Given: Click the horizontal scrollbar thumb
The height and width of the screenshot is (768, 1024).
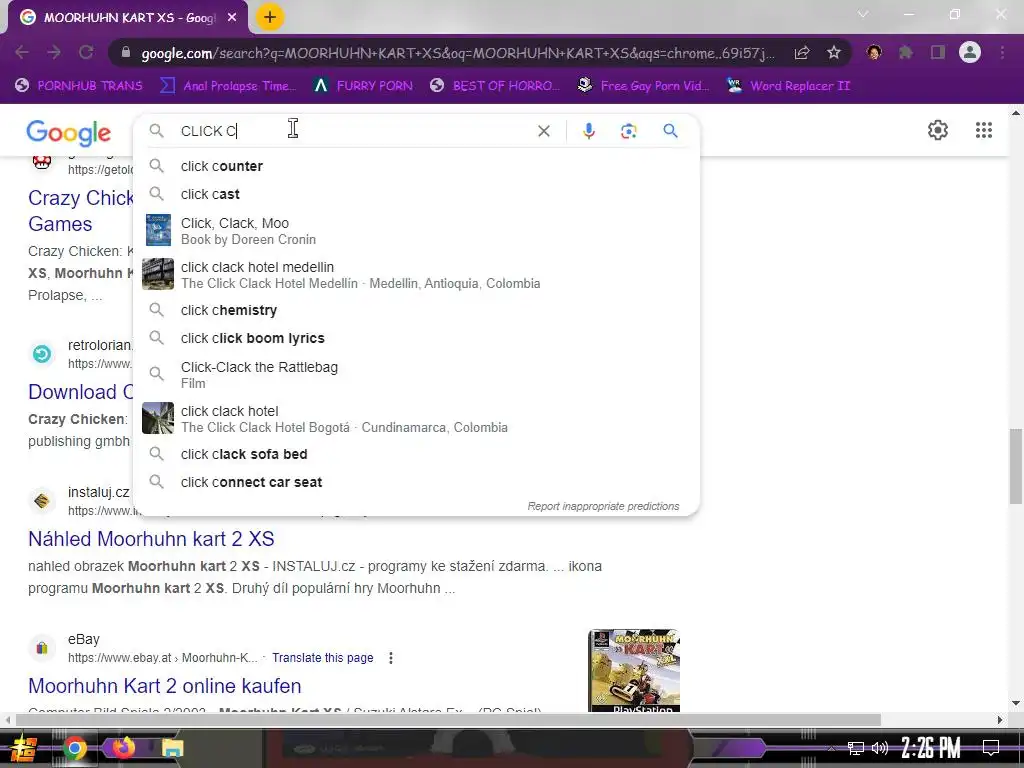Looking at the screenshot, I should tap(448, 720).
